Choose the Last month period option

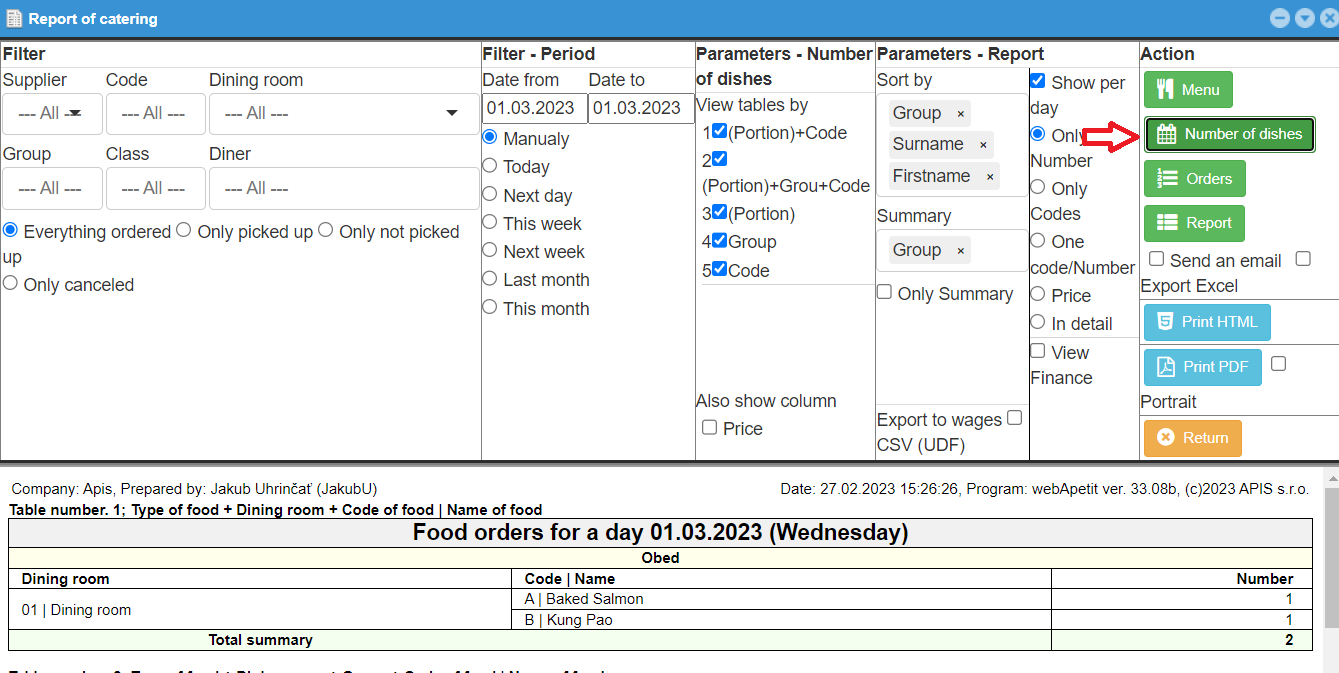[490, 278]
